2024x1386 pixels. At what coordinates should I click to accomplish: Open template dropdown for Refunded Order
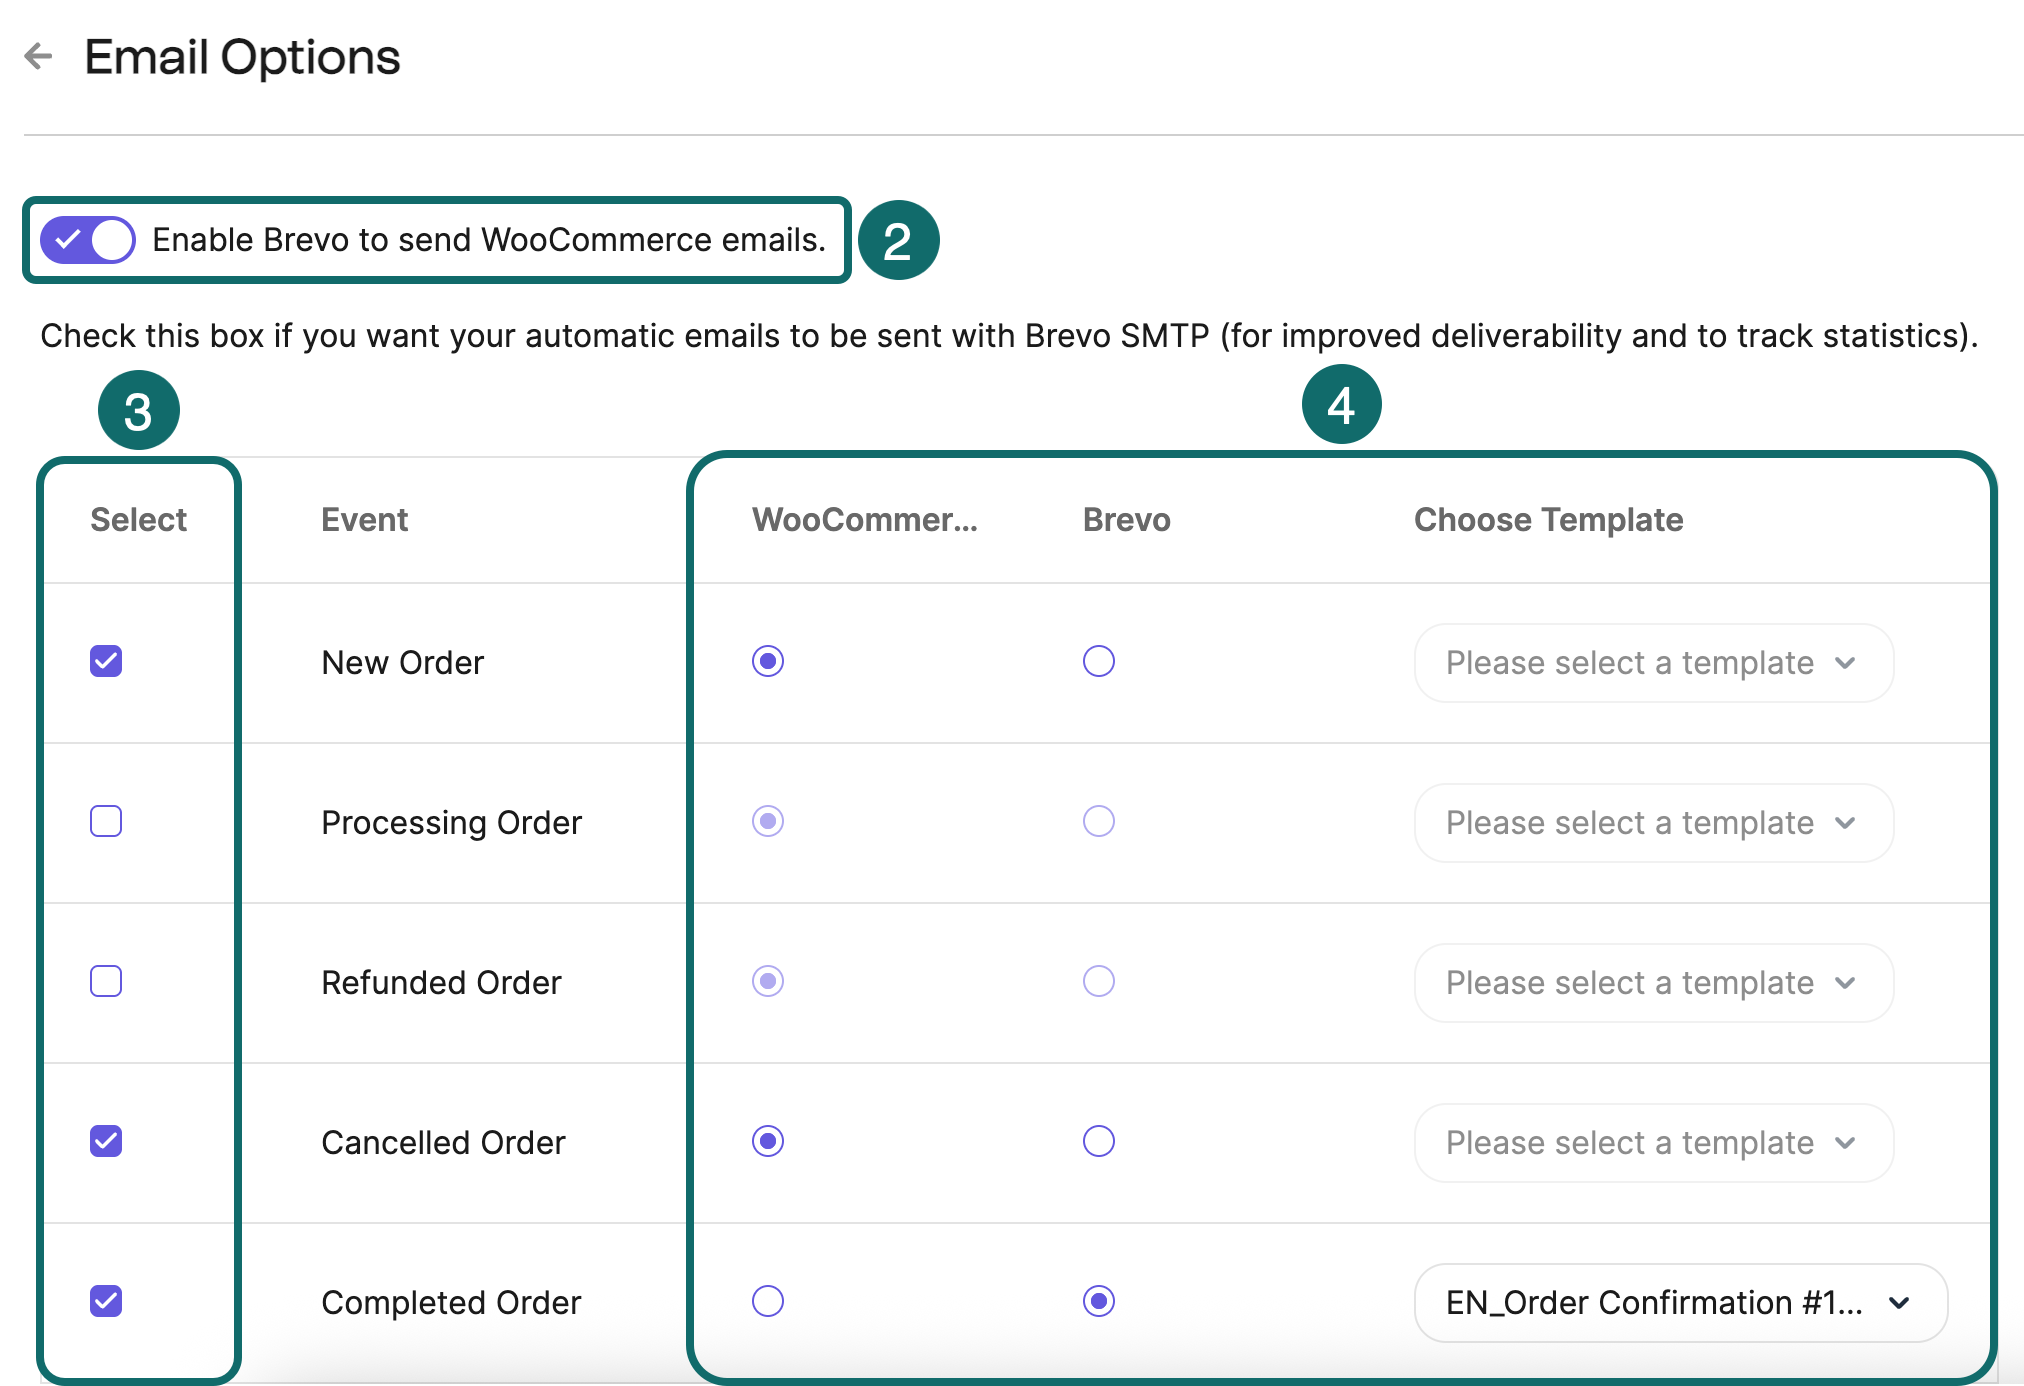(x=1652, y=982)
